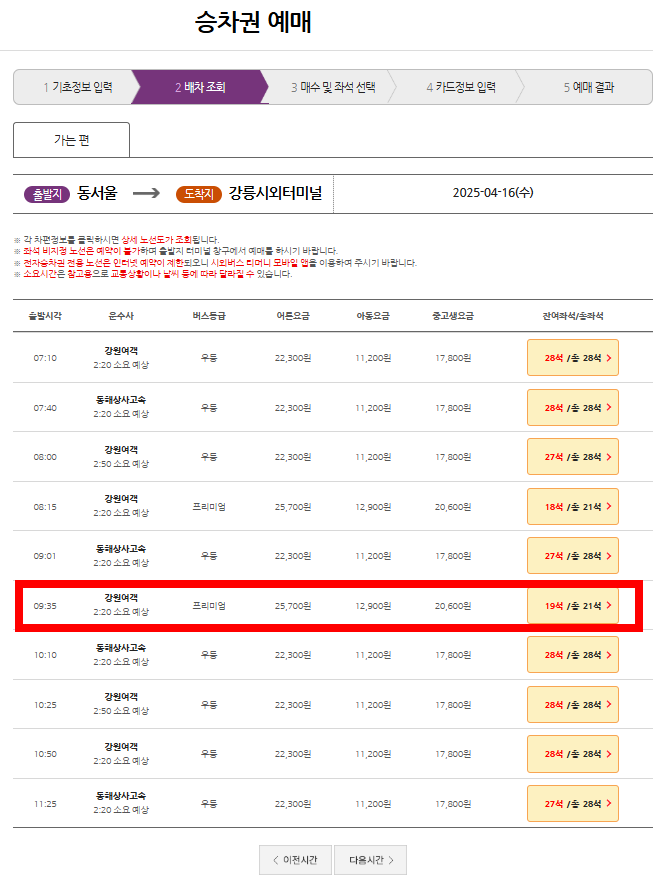
Task: Open the 10:25 departure seat button
Action: click(x=573, y=704)
